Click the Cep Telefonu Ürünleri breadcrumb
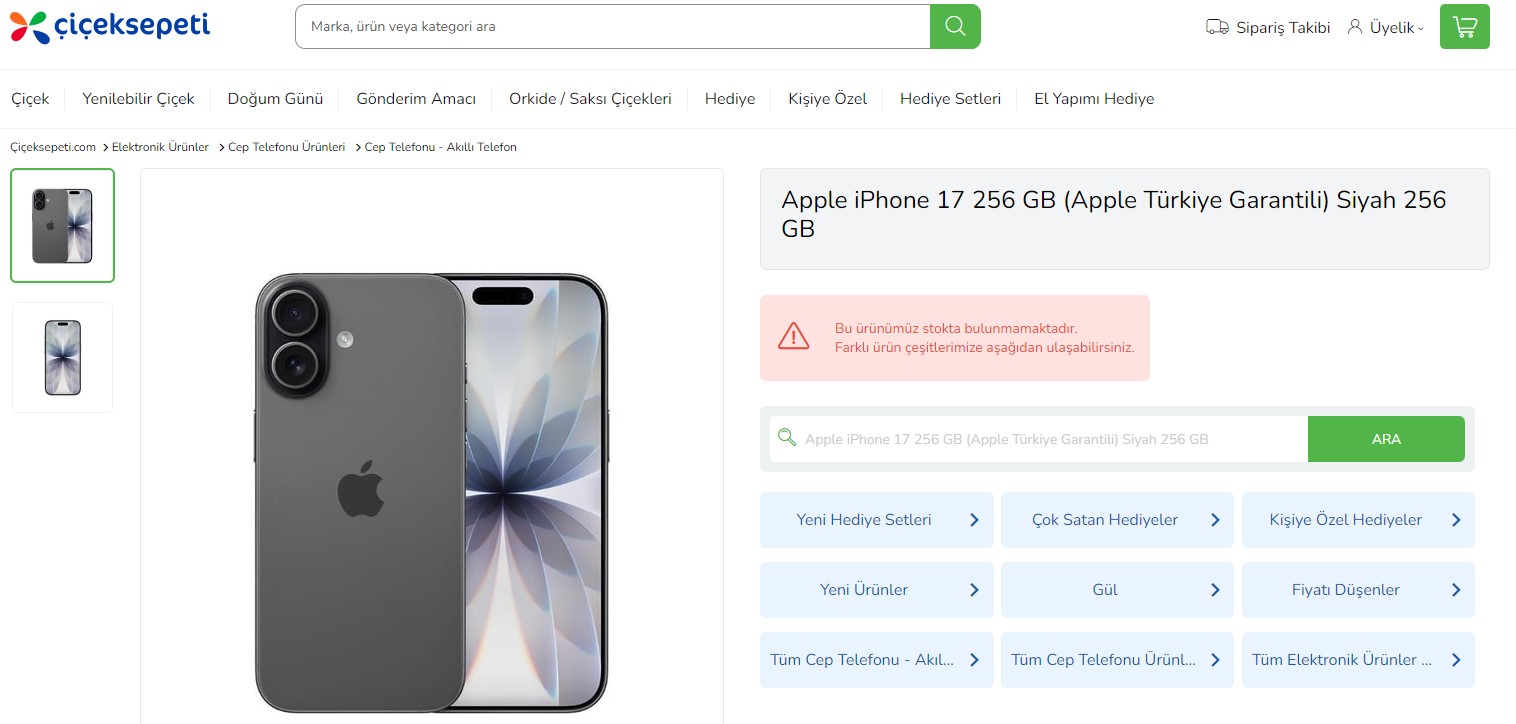Image resolution: width=1516 pixels, height=724 pixels. pyautogui.click(x=286, y=147)
